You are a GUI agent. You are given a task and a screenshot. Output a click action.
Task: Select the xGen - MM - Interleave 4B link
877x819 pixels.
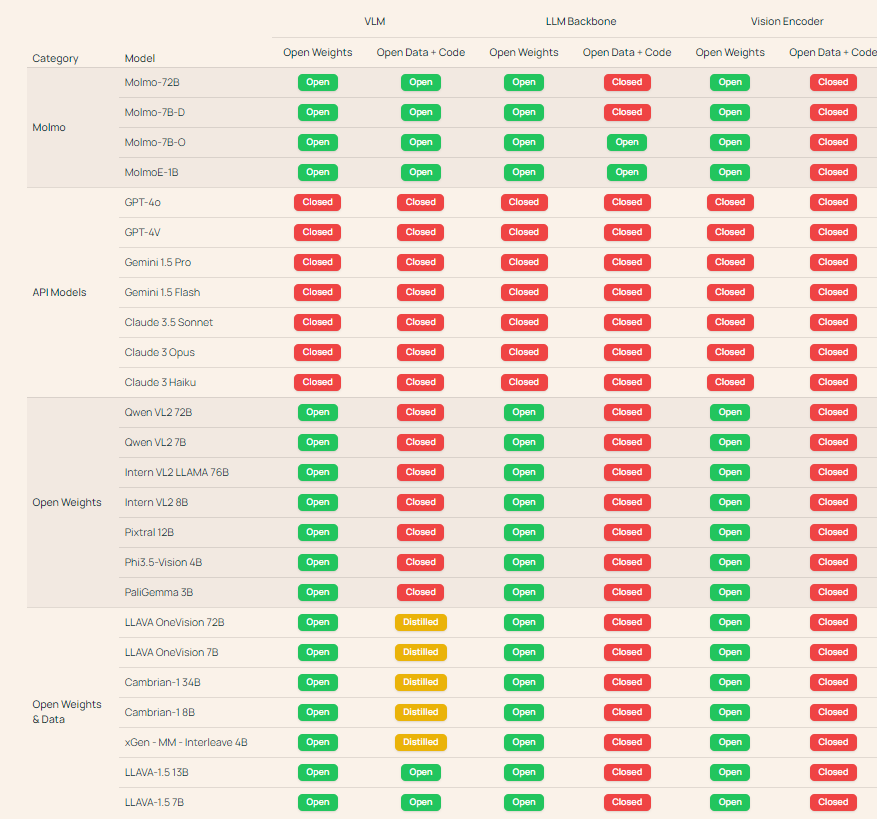pyautogui.click(x=186, y=742)
